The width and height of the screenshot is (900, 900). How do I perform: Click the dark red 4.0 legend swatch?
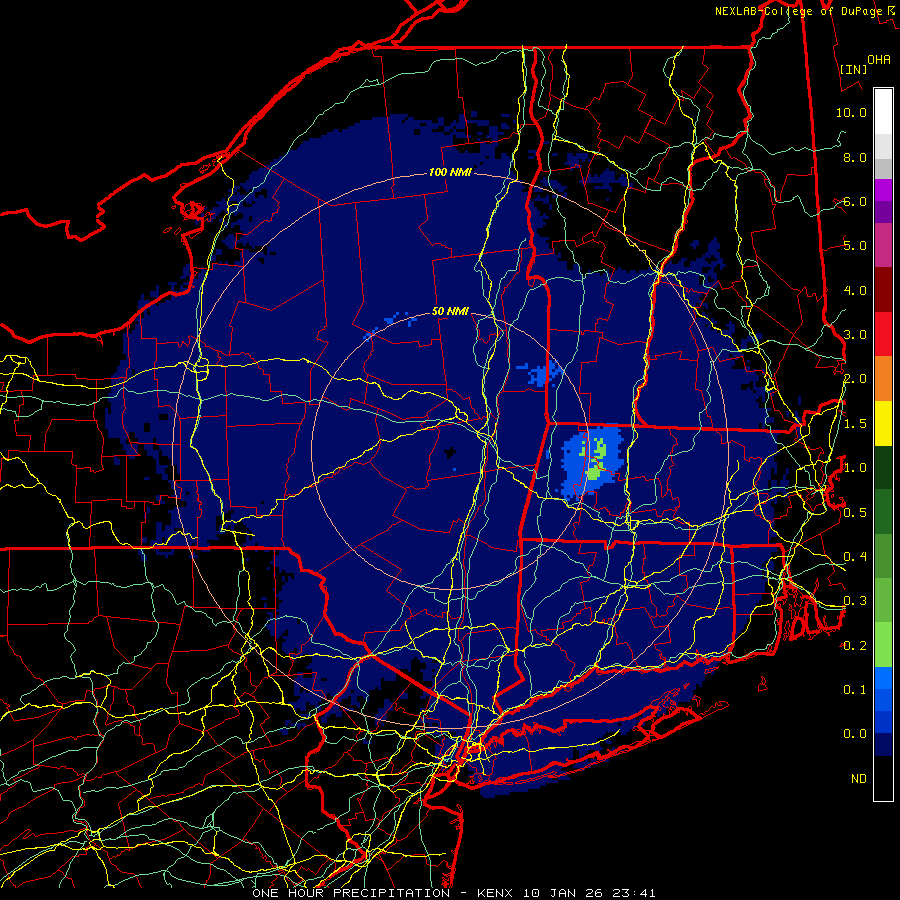point(883,290)
